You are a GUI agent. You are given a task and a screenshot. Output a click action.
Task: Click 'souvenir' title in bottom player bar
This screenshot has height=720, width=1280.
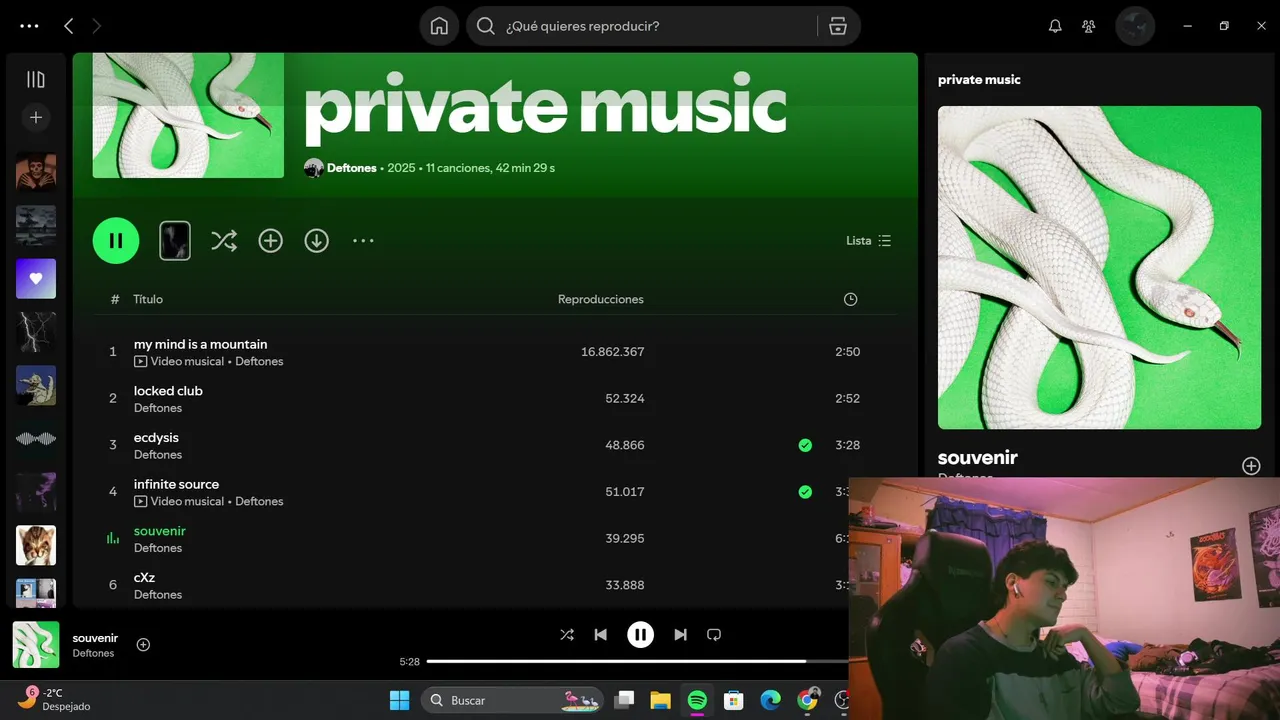[x=95, y=638]
